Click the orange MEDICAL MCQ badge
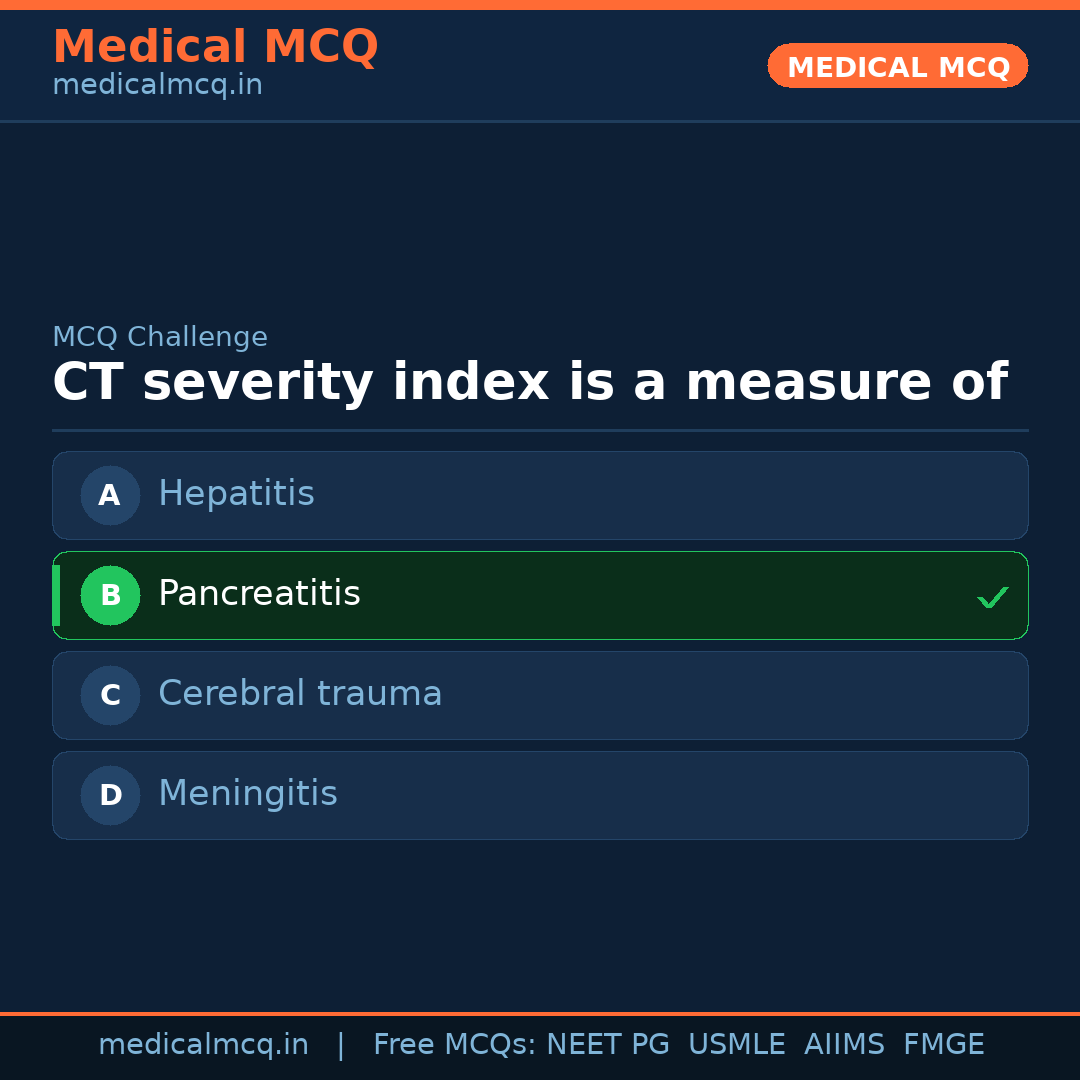The image size is (1080, 1080). (897, 66)
